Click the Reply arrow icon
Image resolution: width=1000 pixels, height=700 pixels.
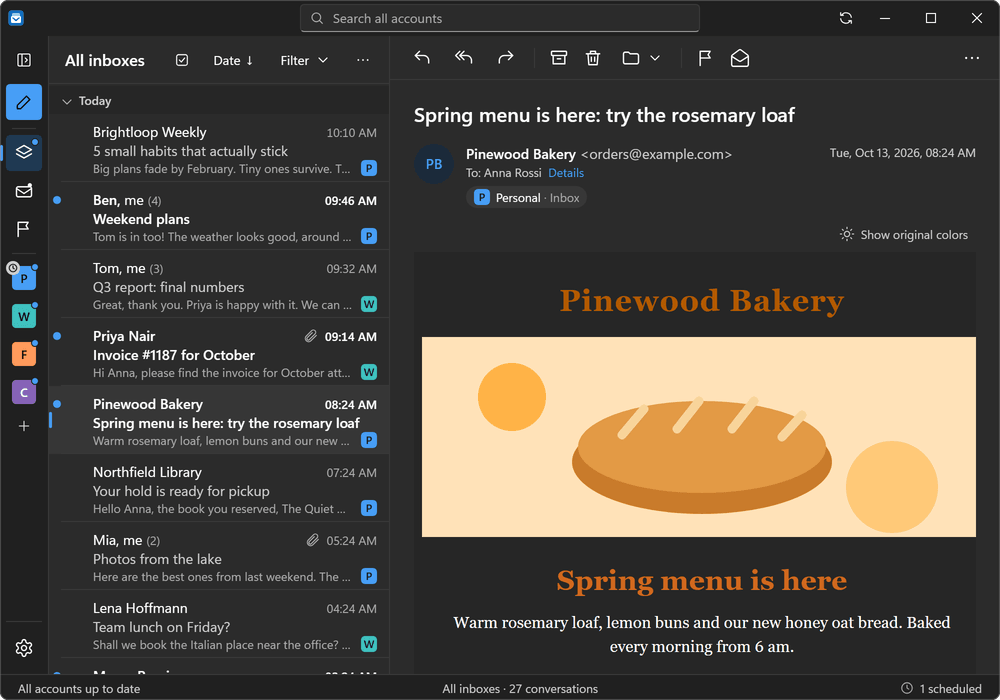[x=422, y=58]
